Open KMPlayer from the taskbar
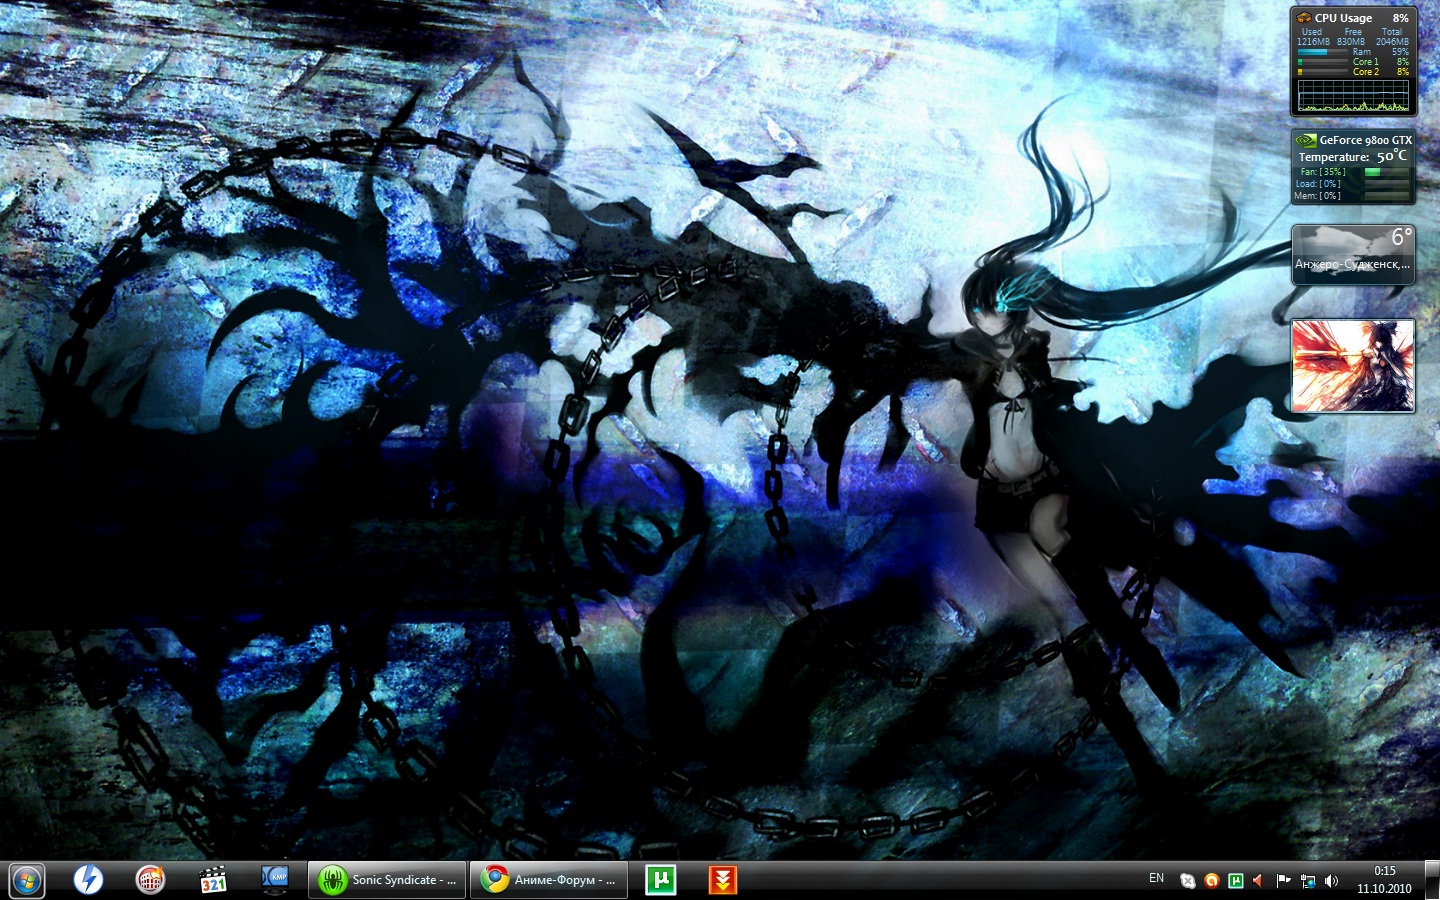Screen dimensions: 1440x900 click(274, 880)
